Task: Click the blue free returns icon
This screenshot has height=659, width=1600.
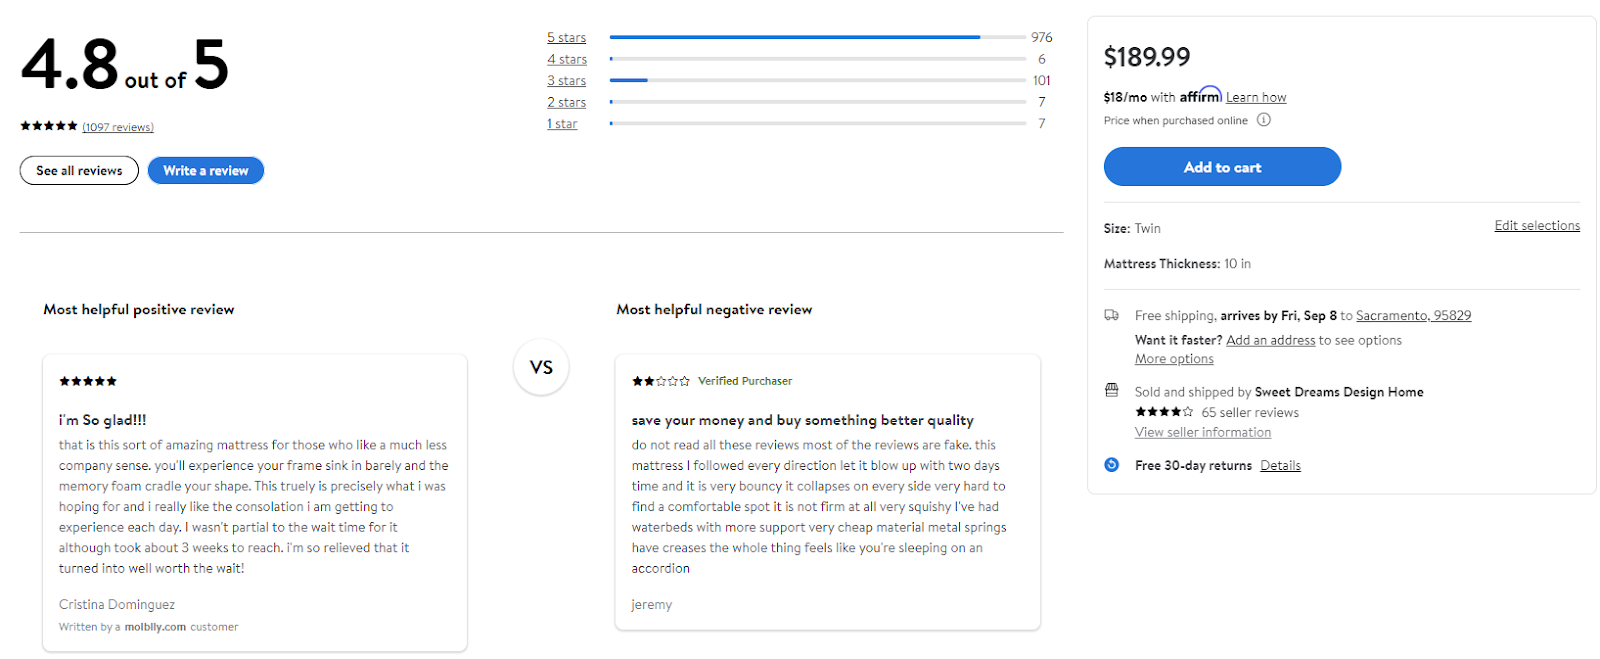Action: coord(1111,465)
